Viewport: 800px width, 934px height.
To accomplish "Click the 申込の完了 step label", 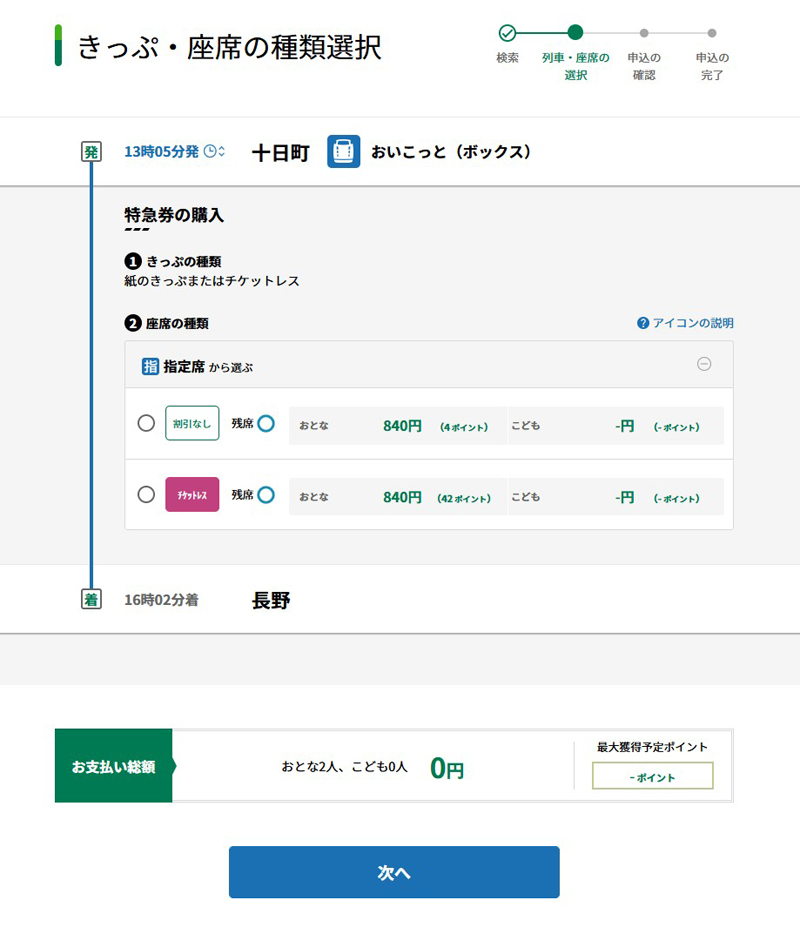I will (x=712, y=66).
